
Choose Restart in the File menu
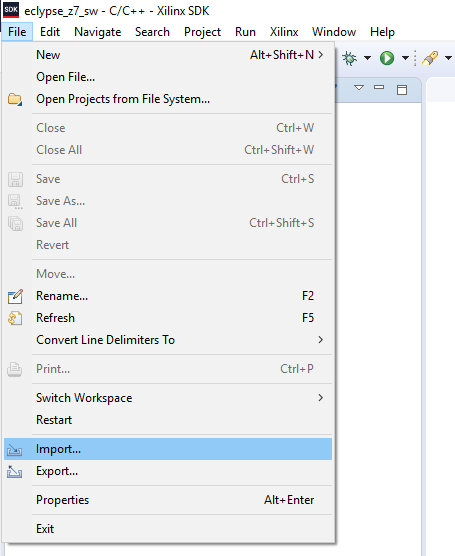click(x=168, y=420)
